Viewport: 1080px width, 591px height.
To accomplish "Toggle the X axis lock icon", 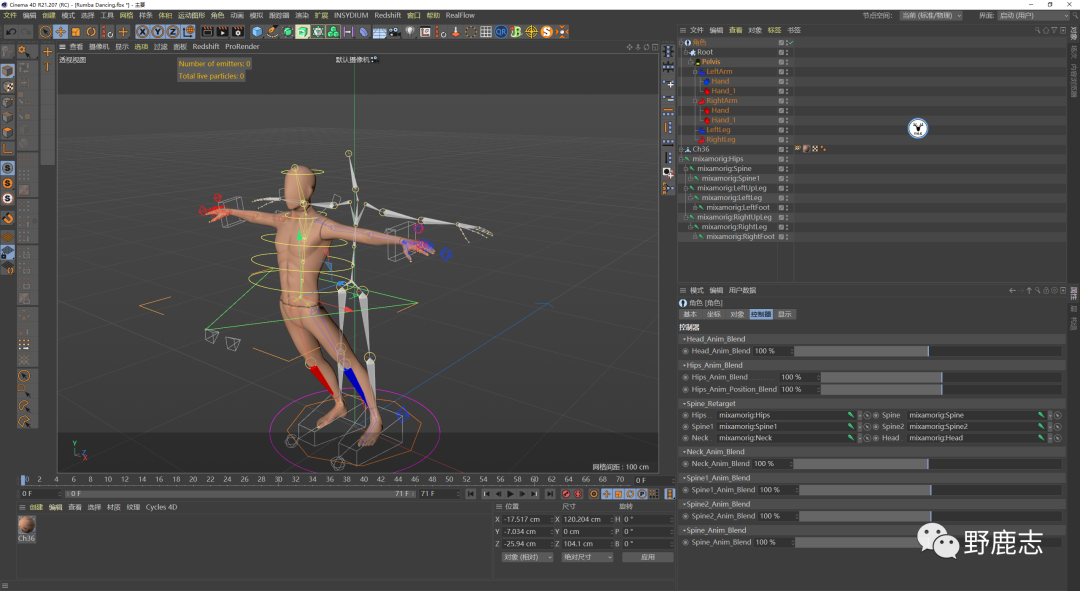I will (x=143, y=32).
